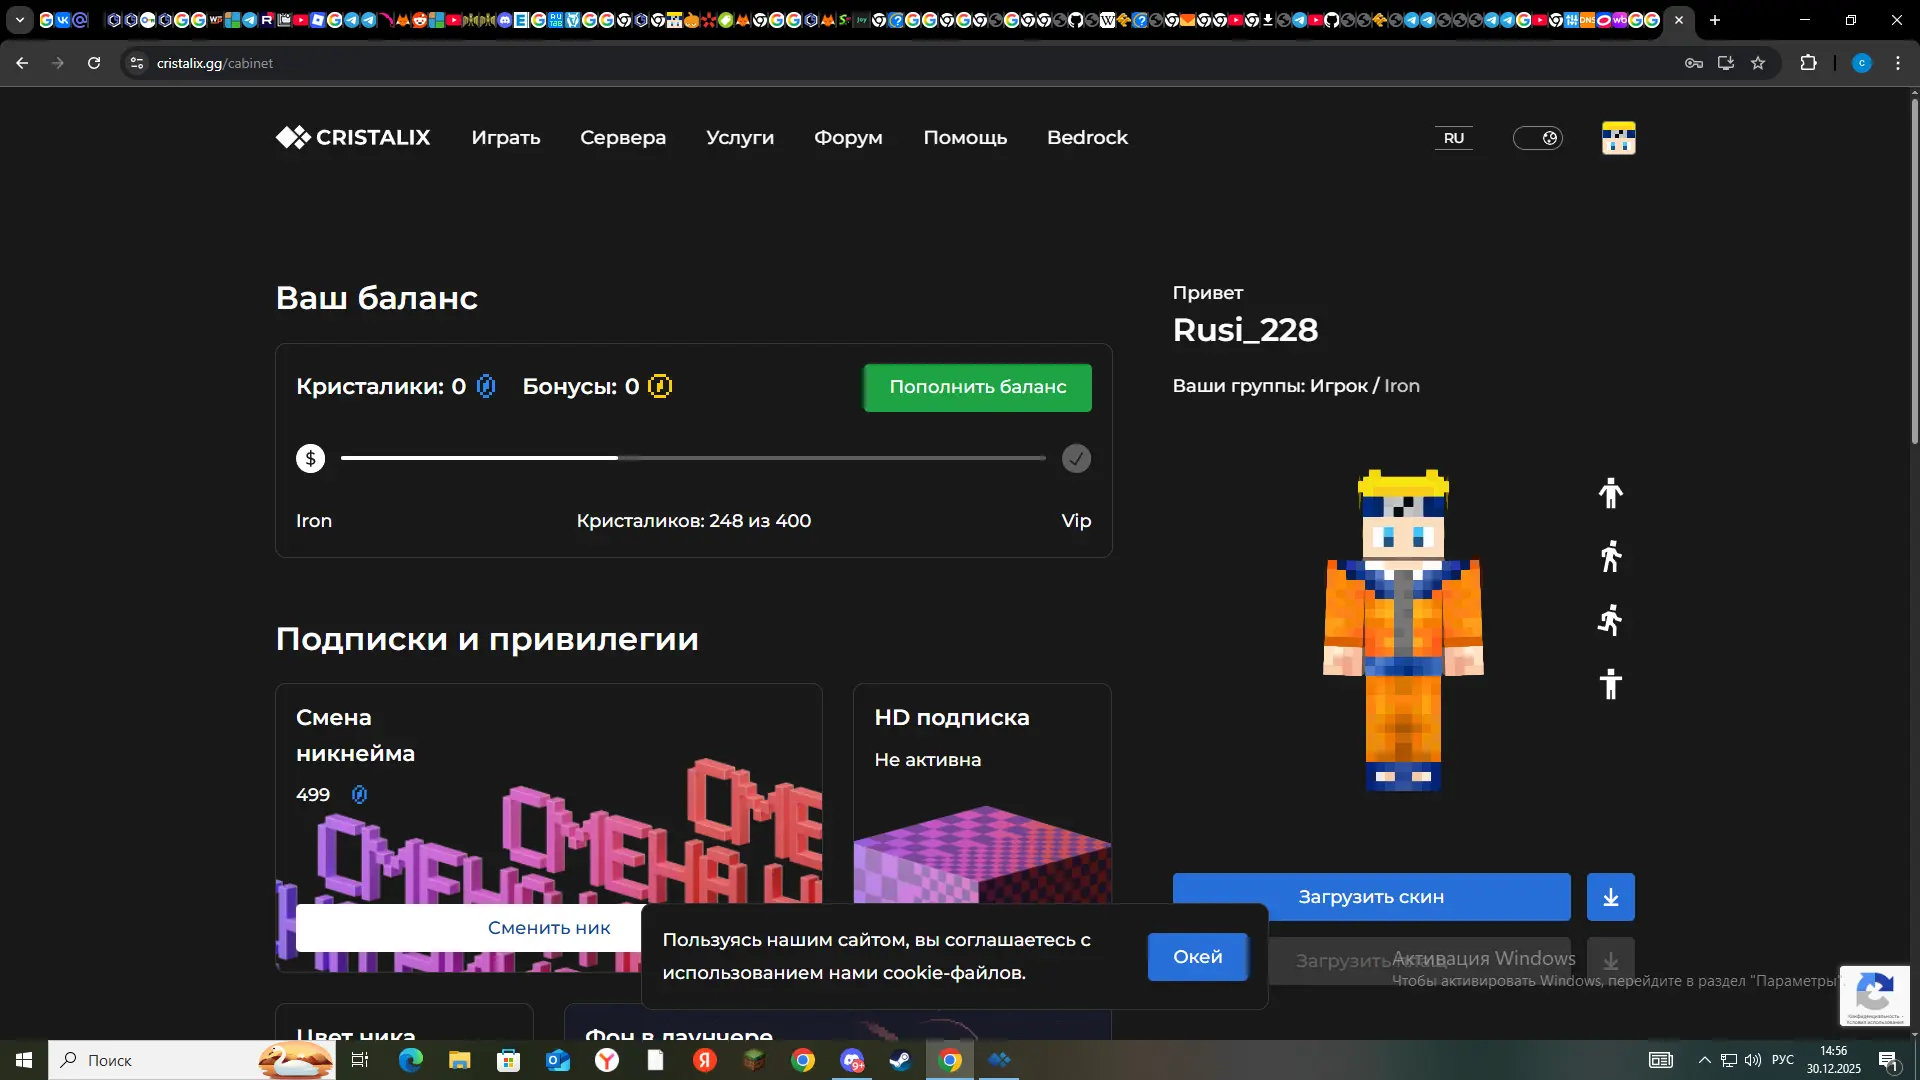Image resolution: width=1920 pixels, height=1080 pixels.
Task: Open a new browser tab
Action: pyautogui.click(x=1715, y=20)
